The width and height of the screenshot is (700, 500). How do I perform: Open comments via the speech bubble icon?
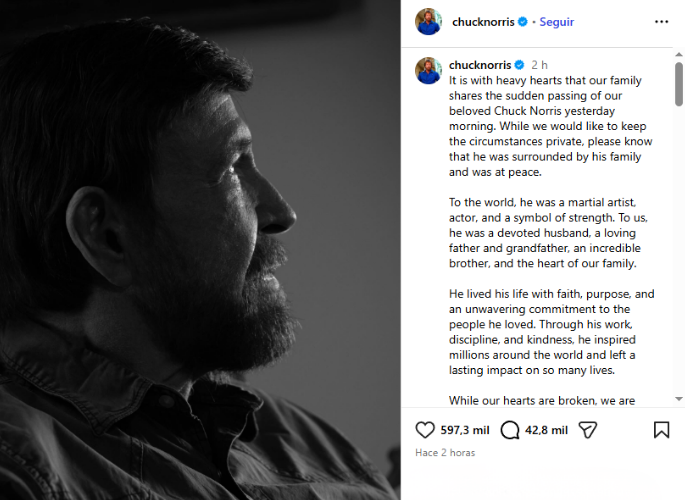click(510, 429)
